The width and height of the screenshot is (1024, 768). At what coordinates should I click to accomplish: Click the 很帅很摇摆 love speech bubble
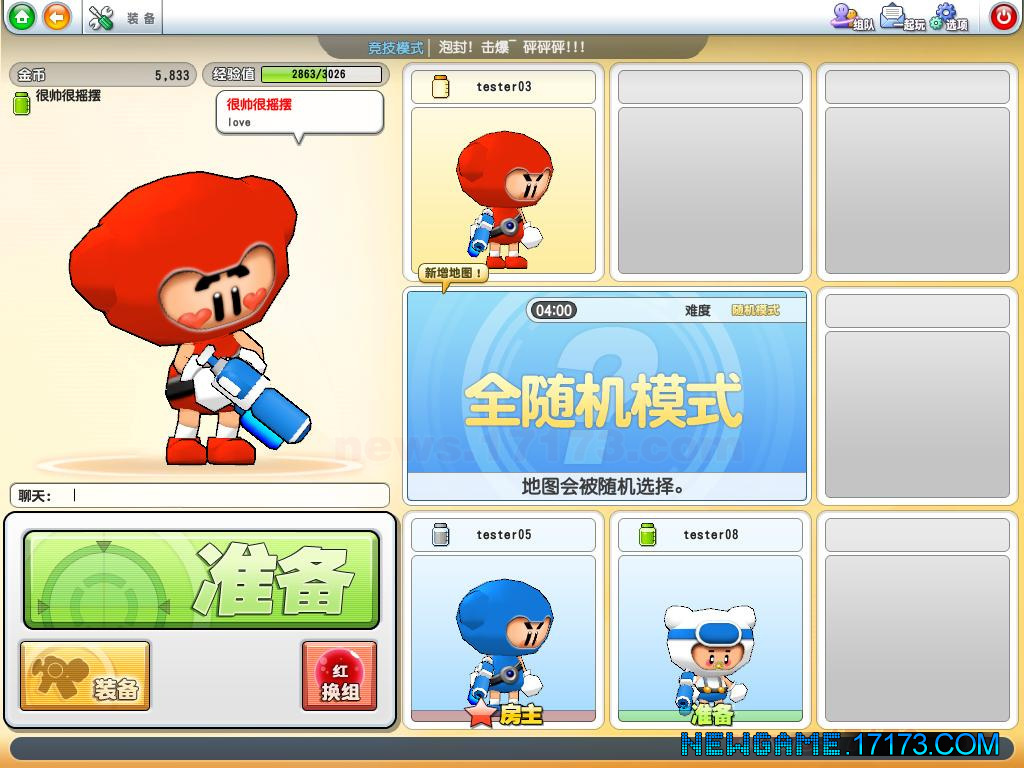coord(300,114)
